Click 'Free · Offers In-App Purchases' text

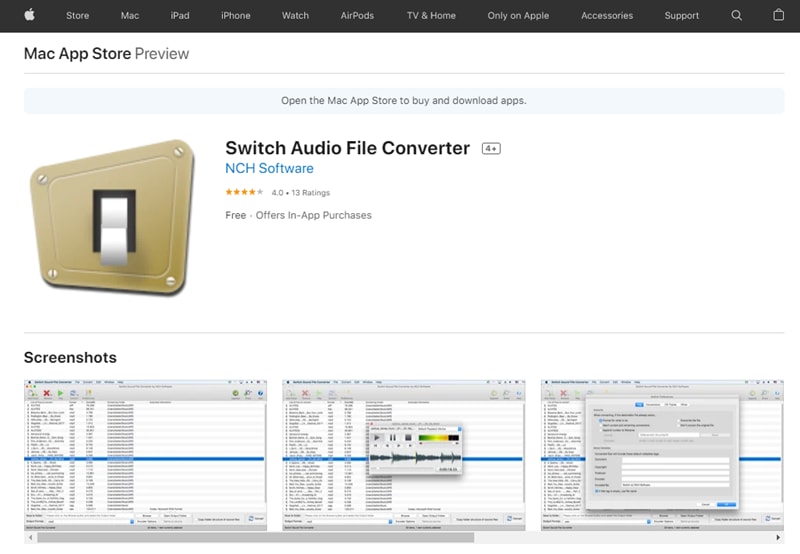coord(298,215)
